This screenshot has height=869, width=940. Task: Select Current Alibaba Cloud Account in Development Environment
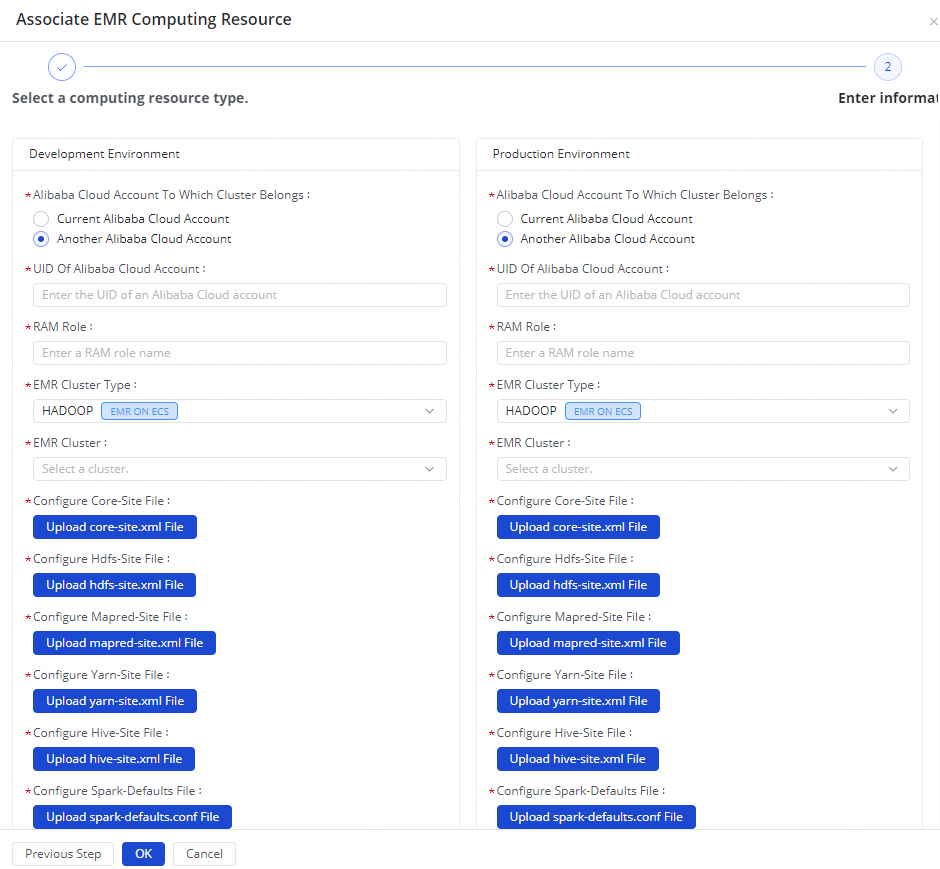41,219
